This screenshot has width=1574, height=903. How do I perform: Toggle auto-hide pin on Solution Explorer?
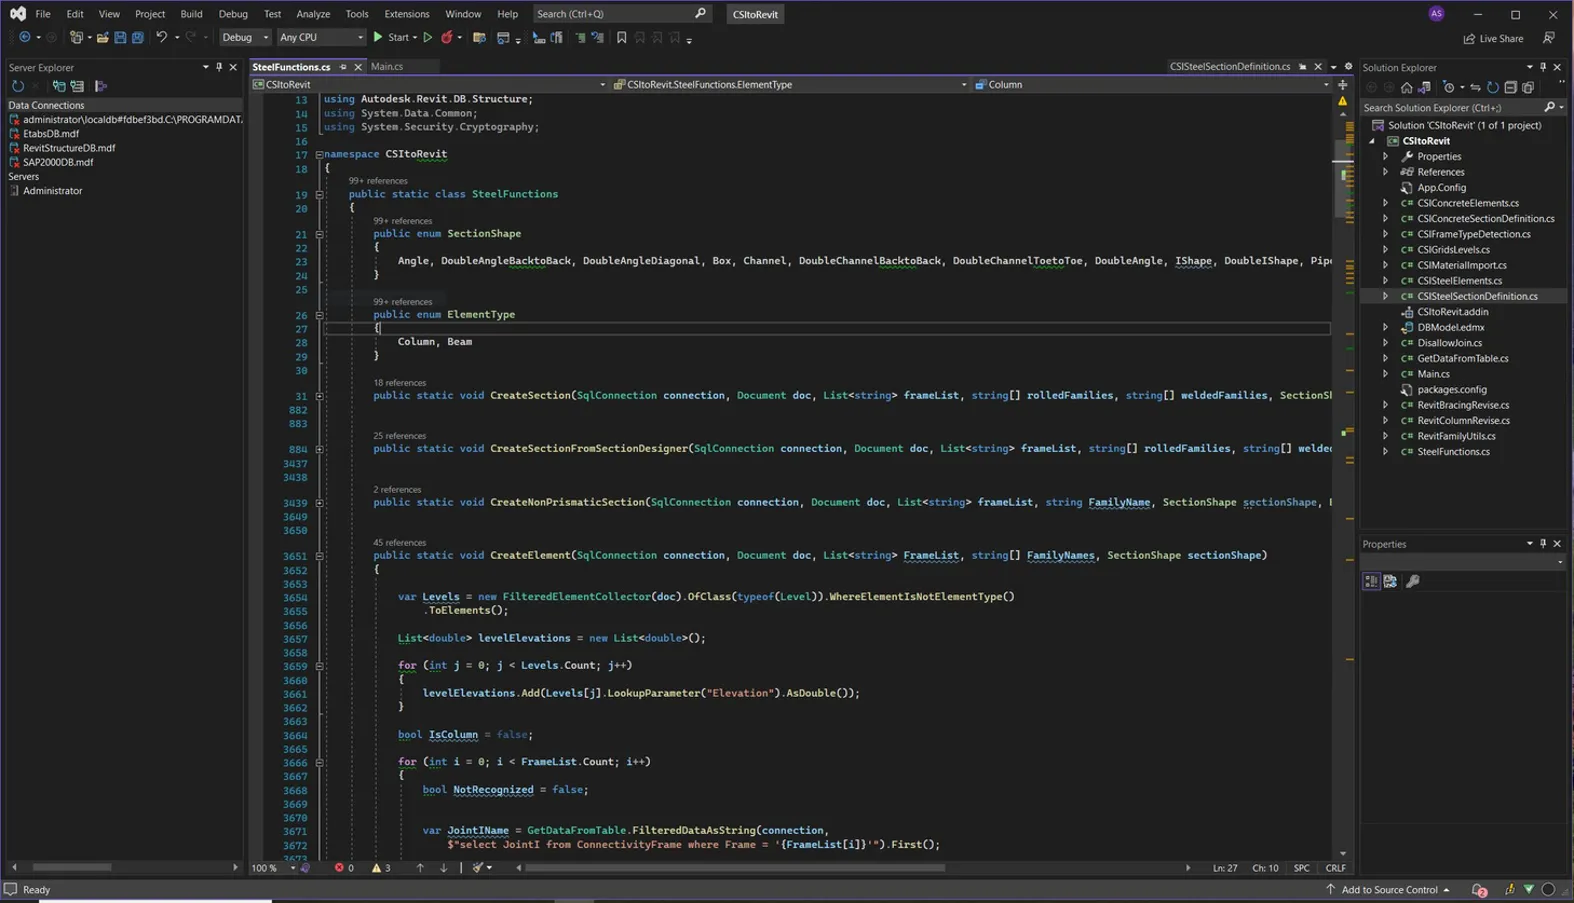pos(1543,67)
